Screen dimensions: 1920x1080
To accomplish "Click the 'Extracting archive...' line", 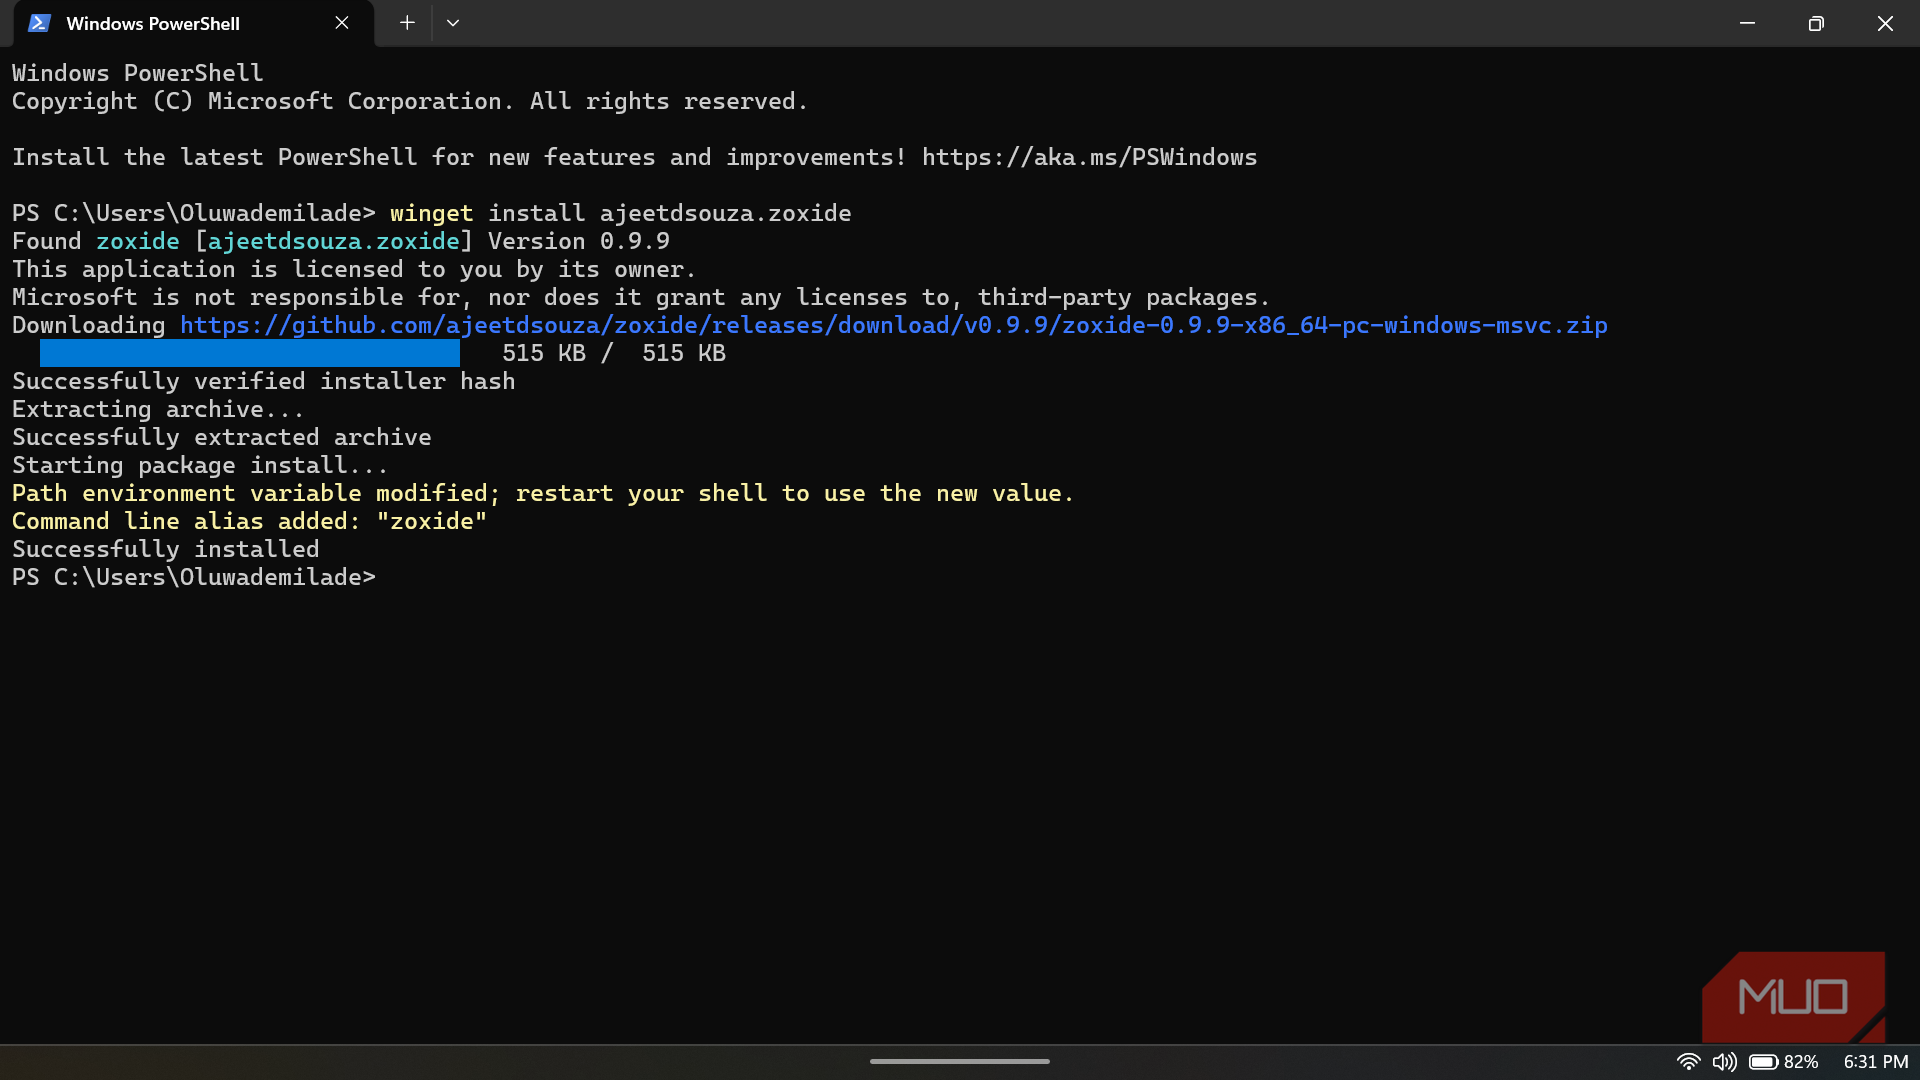I will (158, 409).
